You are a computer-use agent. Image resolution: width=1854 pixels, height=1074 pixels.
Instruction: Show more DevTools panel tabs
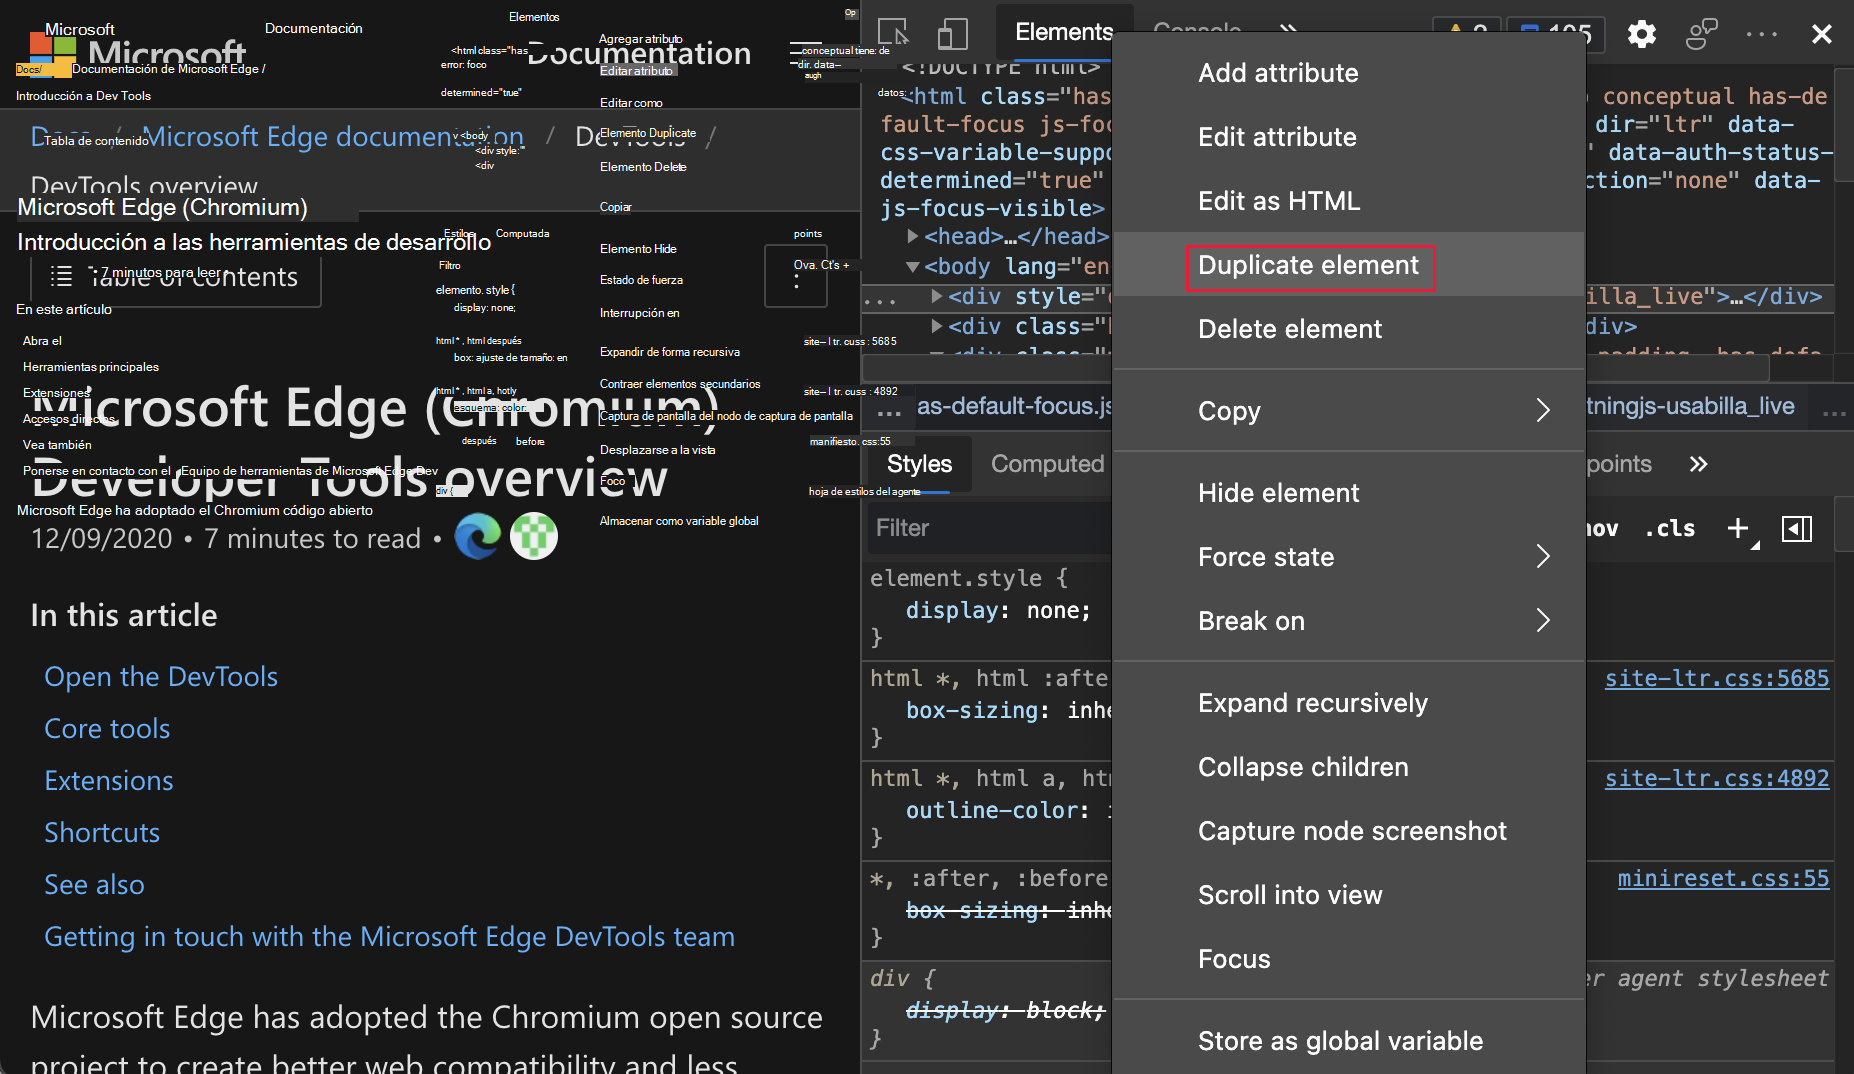[1288, 32]
